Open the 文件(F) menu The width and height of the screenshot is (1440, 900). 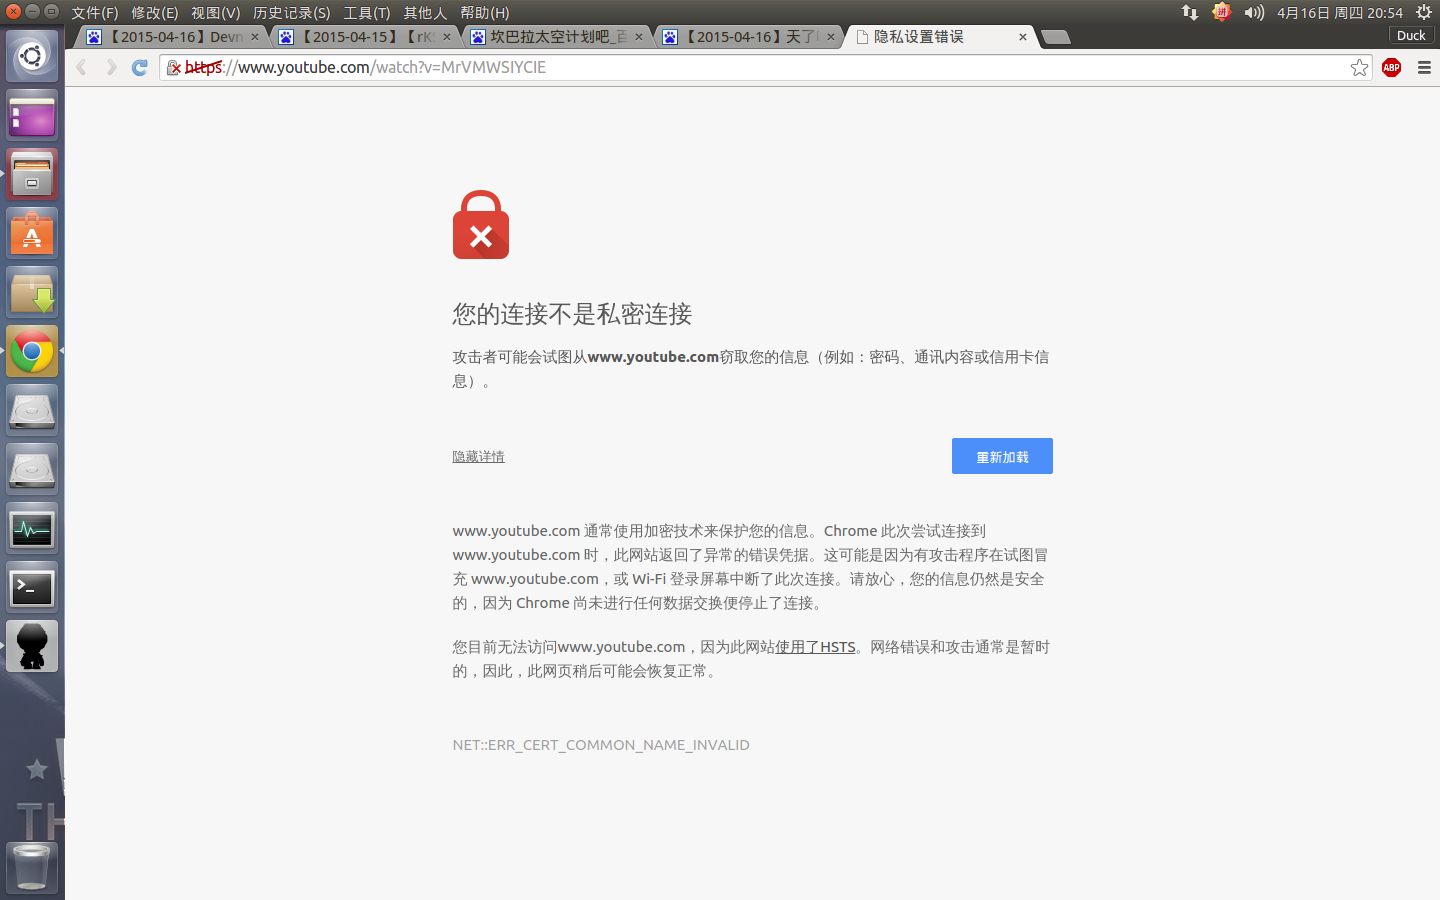tap(95, 13)
